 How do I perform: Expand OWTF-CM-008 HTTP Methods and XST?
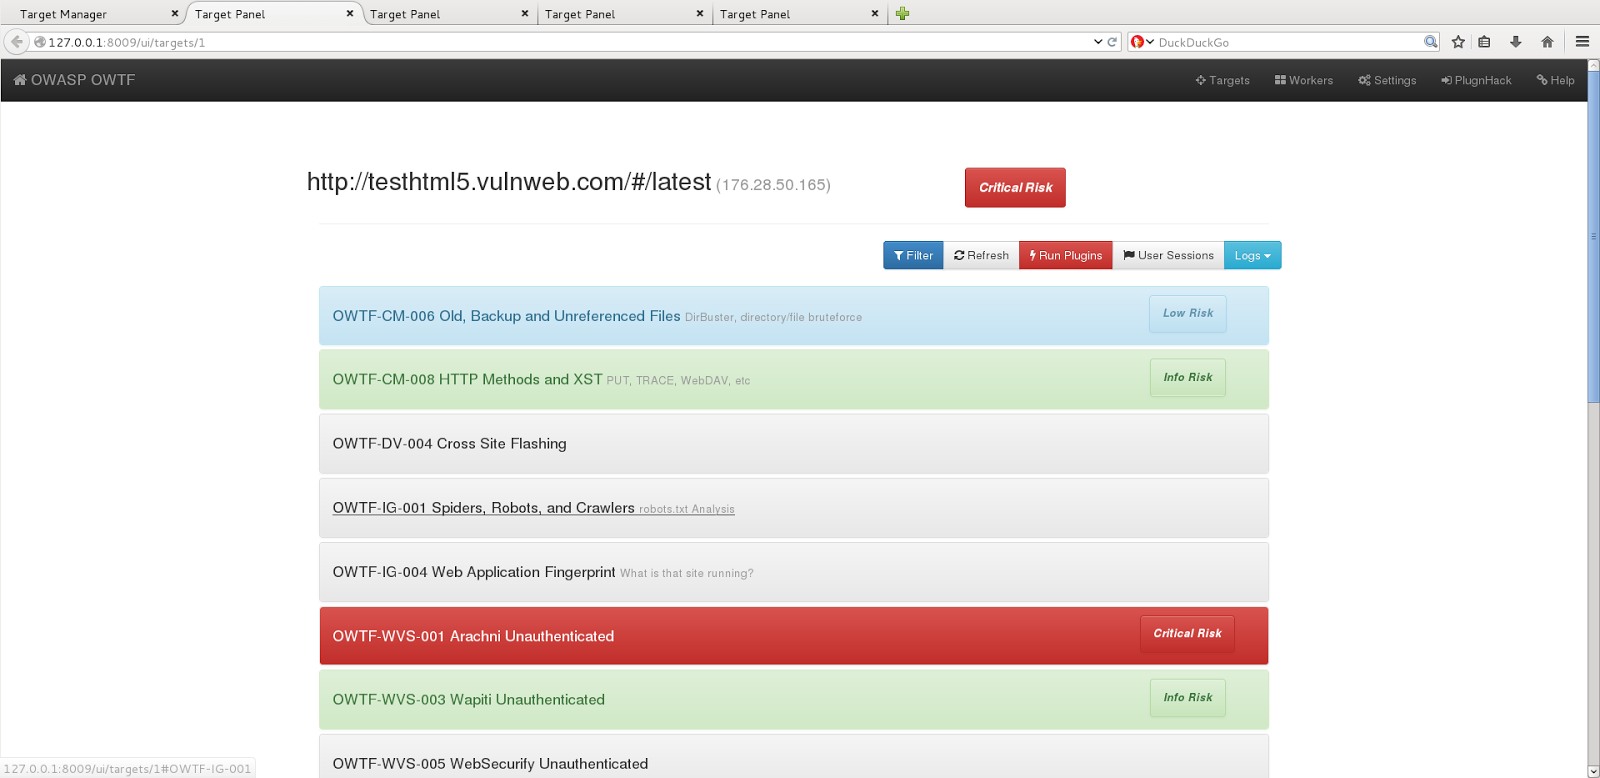pos(794,379)
